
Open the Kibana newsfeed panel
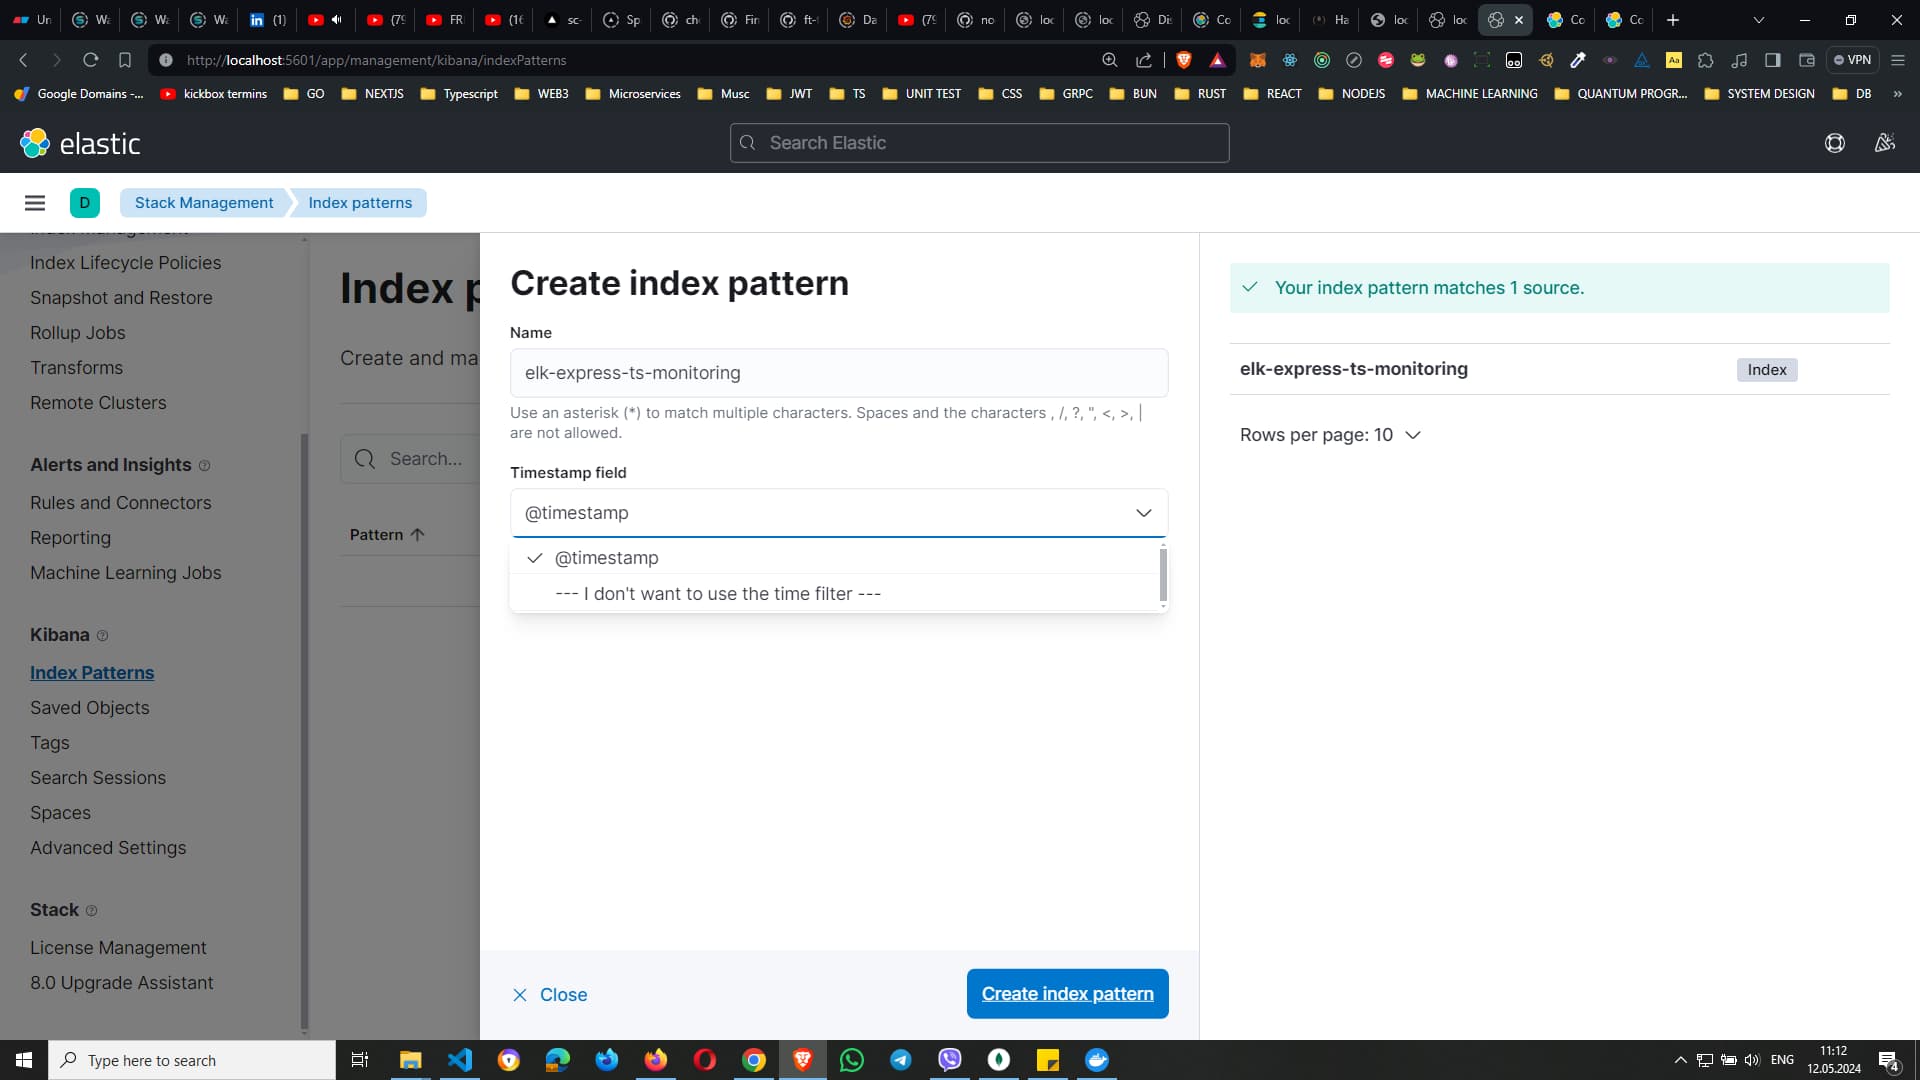(1884, 143)
